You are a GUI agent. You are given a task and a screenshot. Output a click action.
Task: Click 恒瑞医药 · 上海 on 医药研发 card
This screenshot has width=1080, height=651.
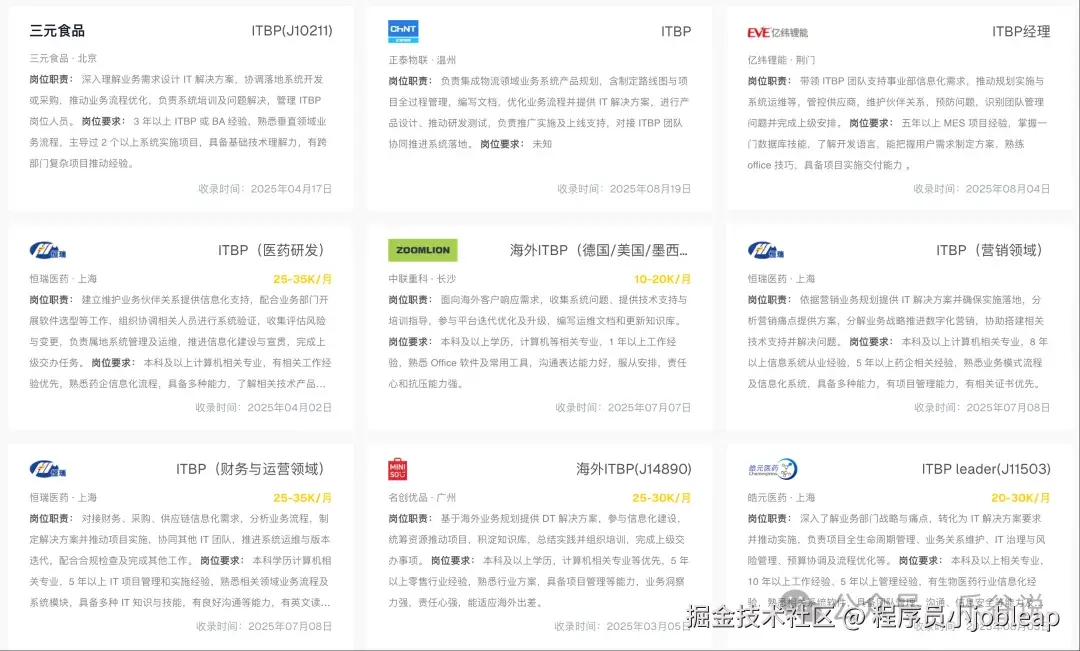pyautogui.click(x=63, y=279)
